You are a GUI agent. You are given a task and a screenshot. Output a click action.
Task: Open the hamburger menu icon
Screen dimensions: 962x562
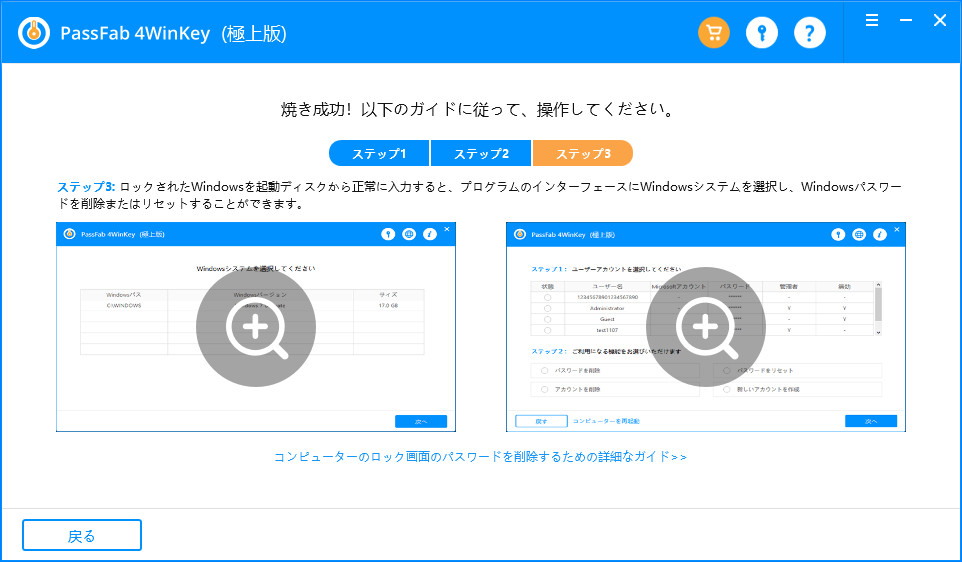click(872, 20)
